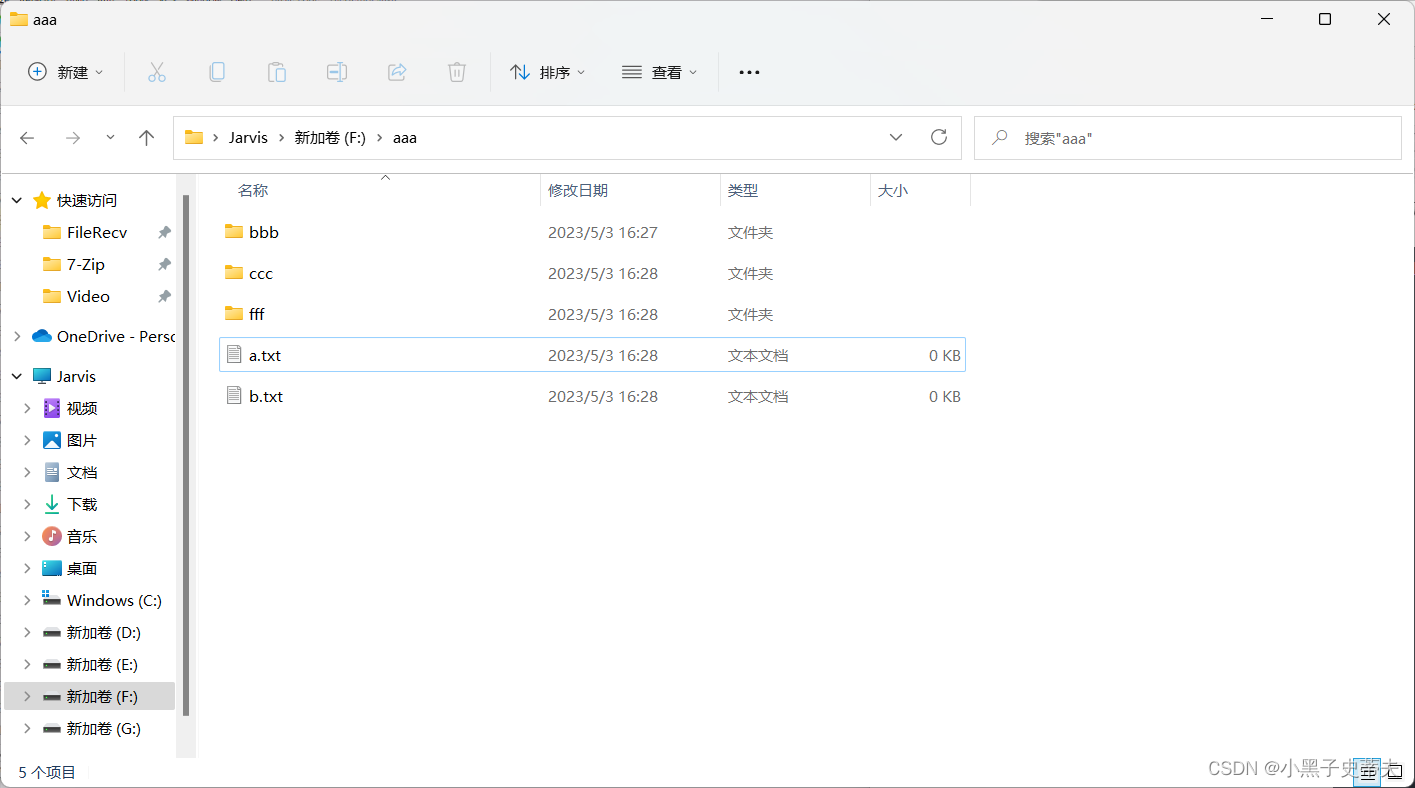Open 视频 in navigation pane
Image resolution: width=1415 pixels, height=788 pixels.
[82, 408]
